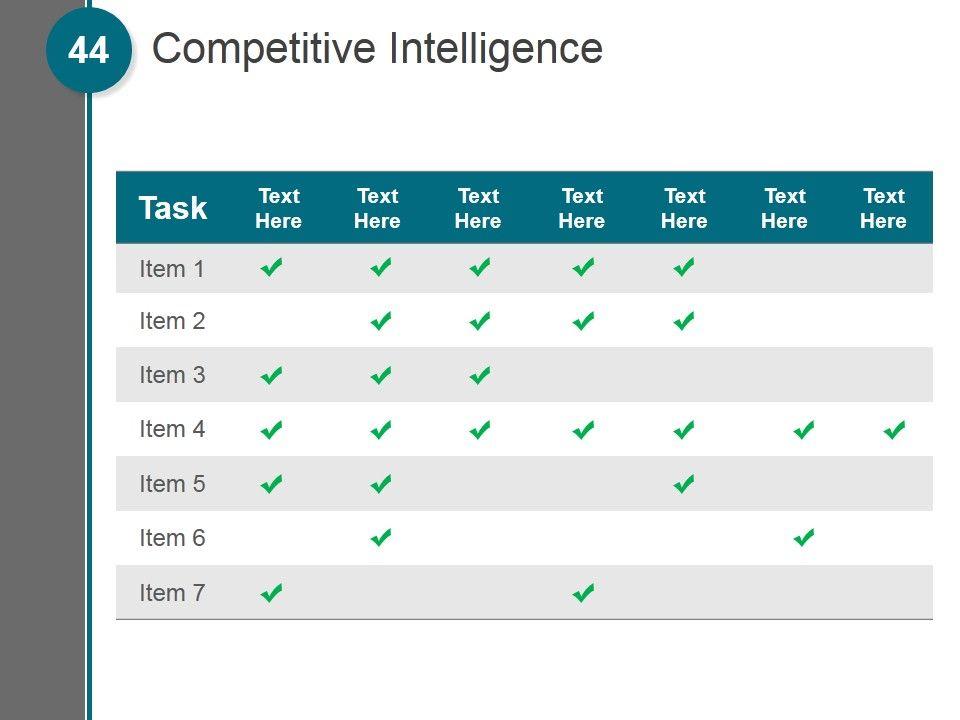Click Item 4's rightmost checkmark
This screenshot has height=720, width=960.
click(895, 430)
